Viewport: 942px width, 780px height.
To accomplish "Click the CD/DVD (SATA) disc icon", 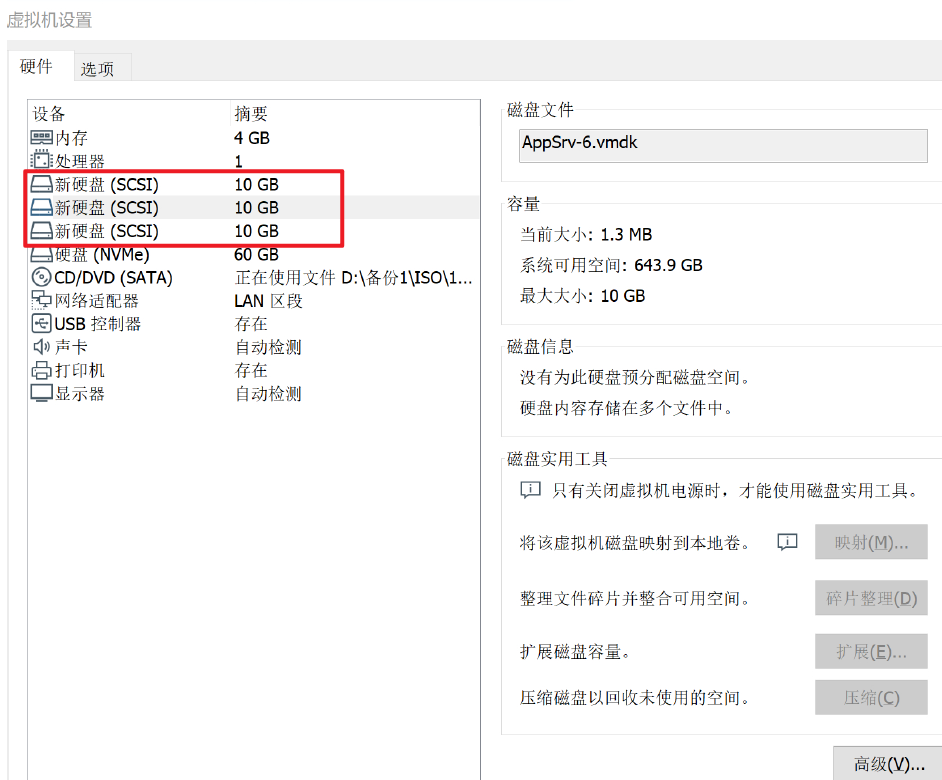I will [x=41, y=277].
